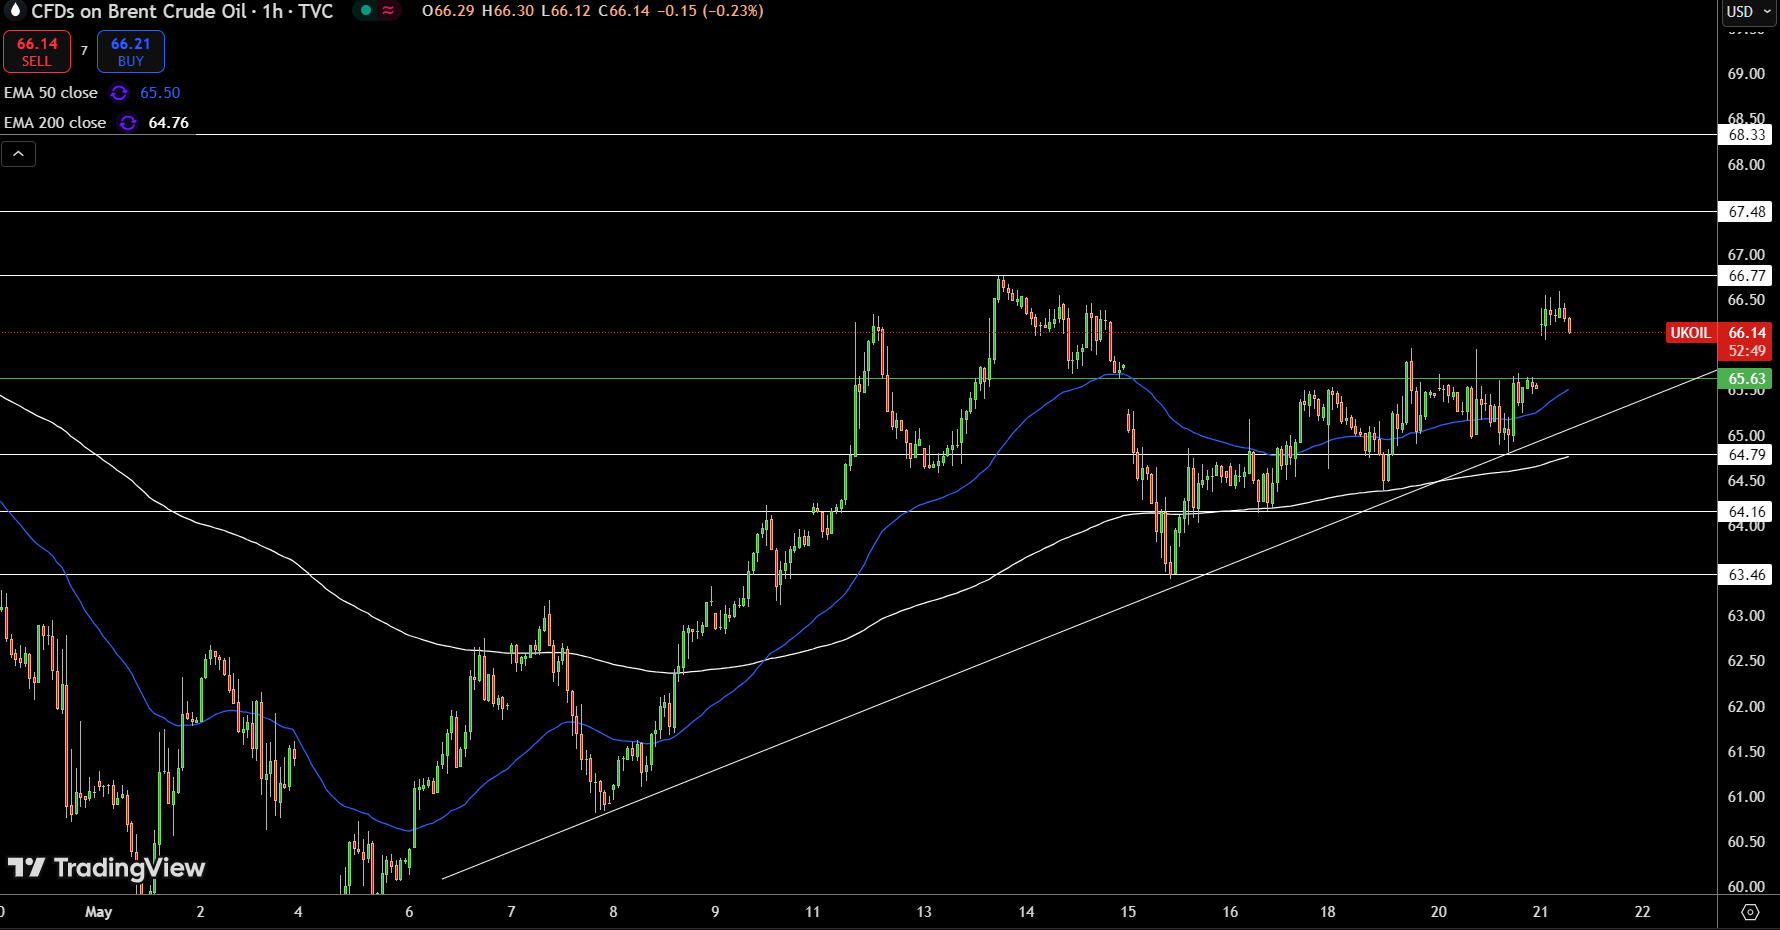Screen dimensions: 1780x930
Task: Click the EMA 50 refresh icon
Action: pos(119,93)
